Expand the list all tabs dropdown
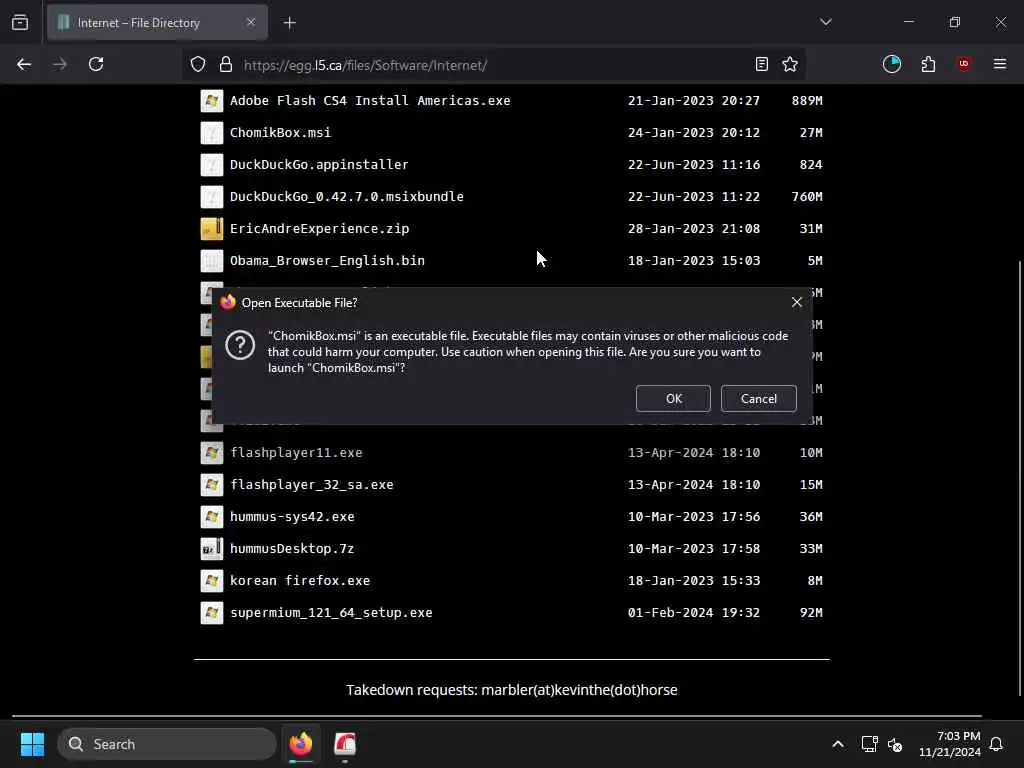Image resolution: width=1024 pixels, height=768 pixels. [825, 22]
